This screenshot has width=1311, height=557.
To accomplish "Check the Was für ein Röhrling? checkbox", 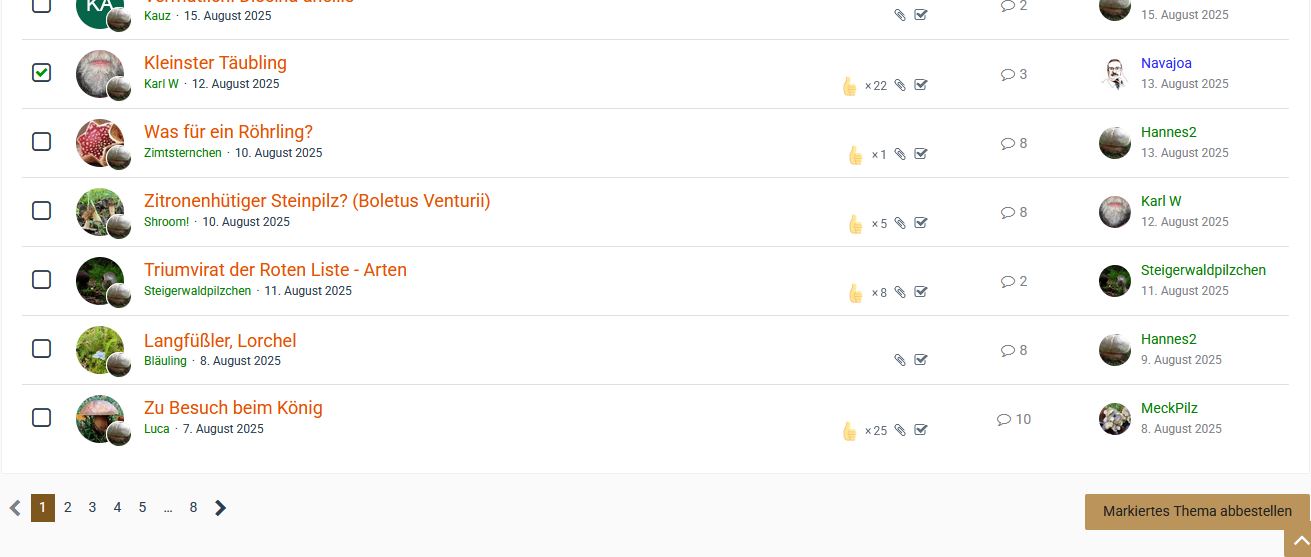I will 41,142.
